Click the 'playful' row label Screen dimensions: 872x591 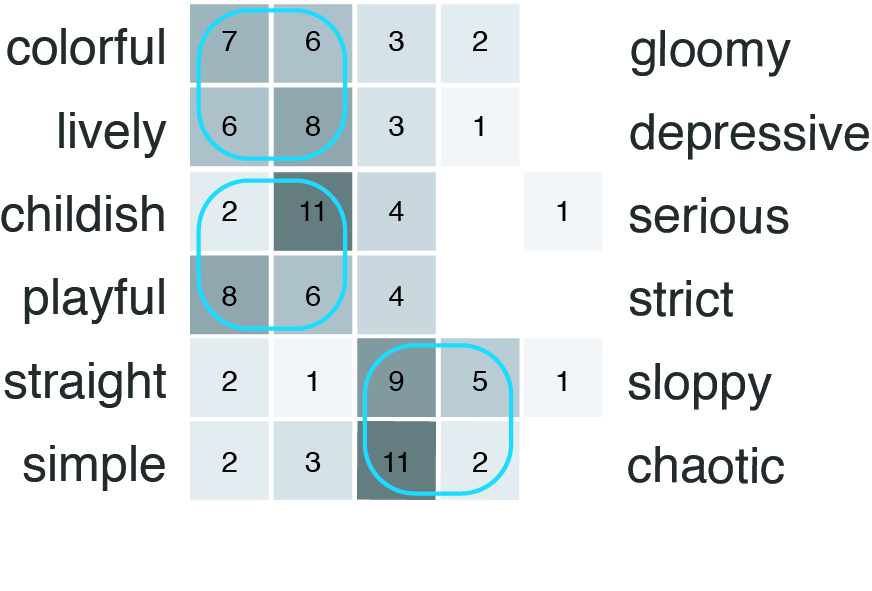pyautogui.click(x=94, y=298)
